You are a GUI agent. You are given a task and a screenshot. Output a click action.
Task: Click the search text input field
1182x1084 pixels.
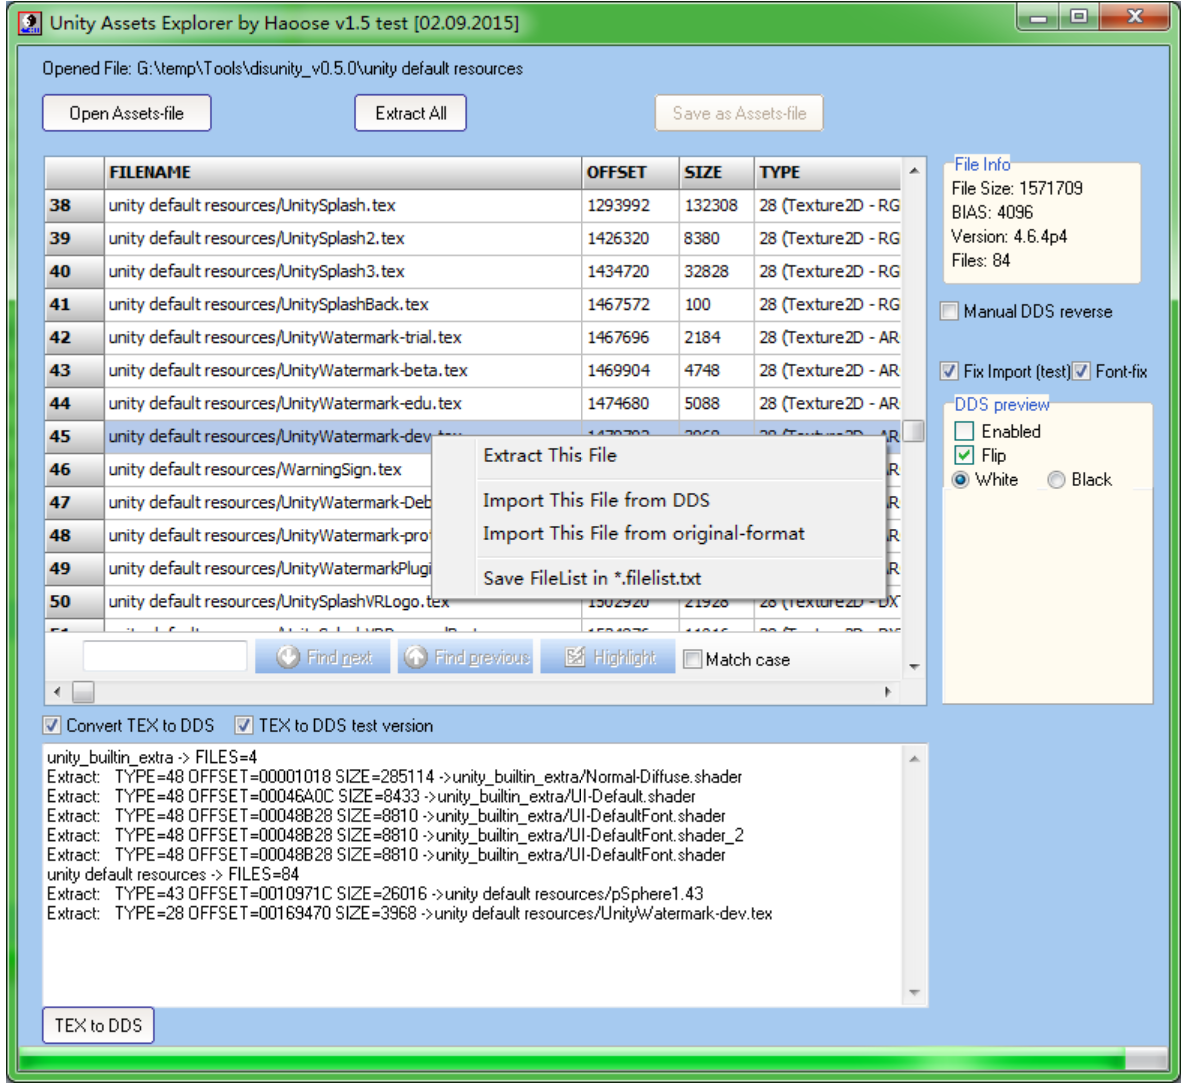[165, 657]
